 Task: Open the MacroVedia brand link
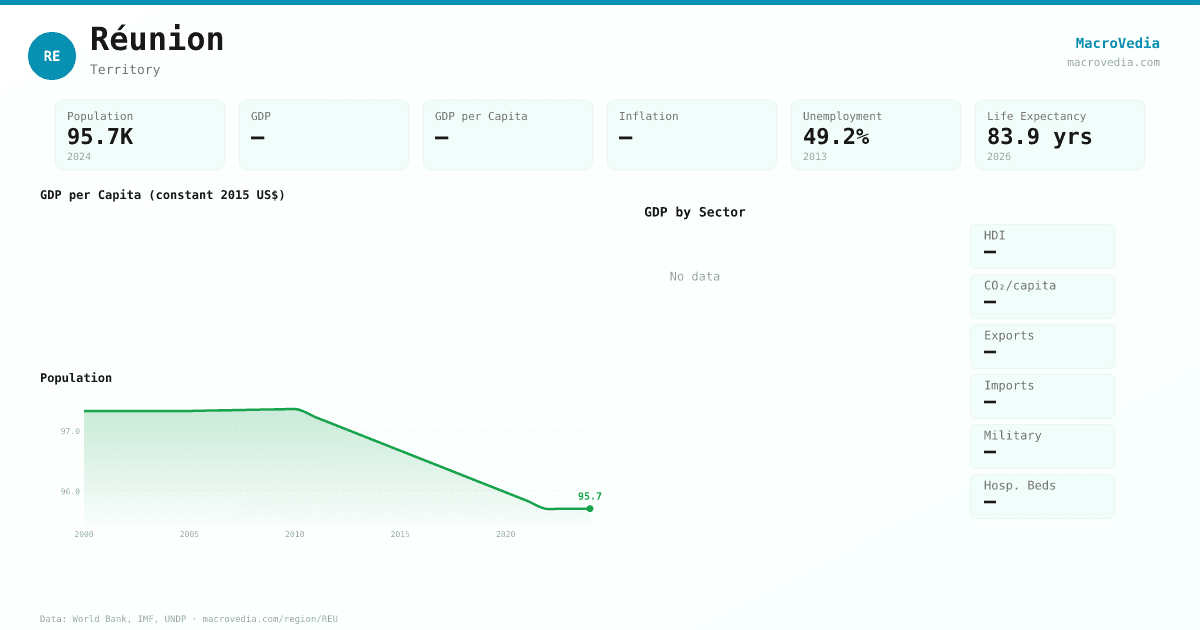tap(1117, 43)
